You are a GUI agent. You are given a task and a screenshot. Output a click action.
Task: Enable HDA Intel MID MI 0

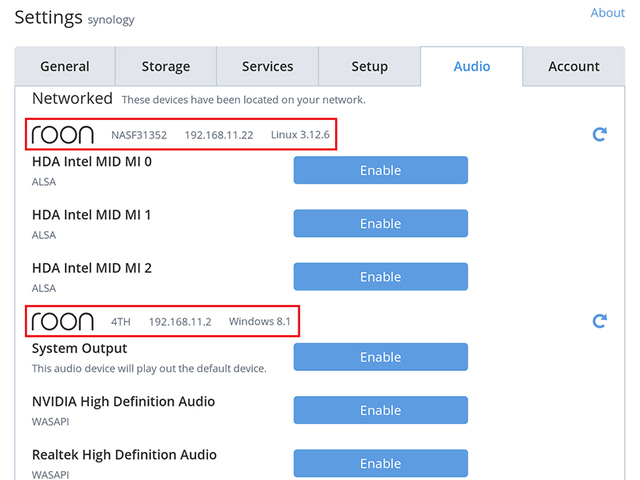(x=380, y=171)
